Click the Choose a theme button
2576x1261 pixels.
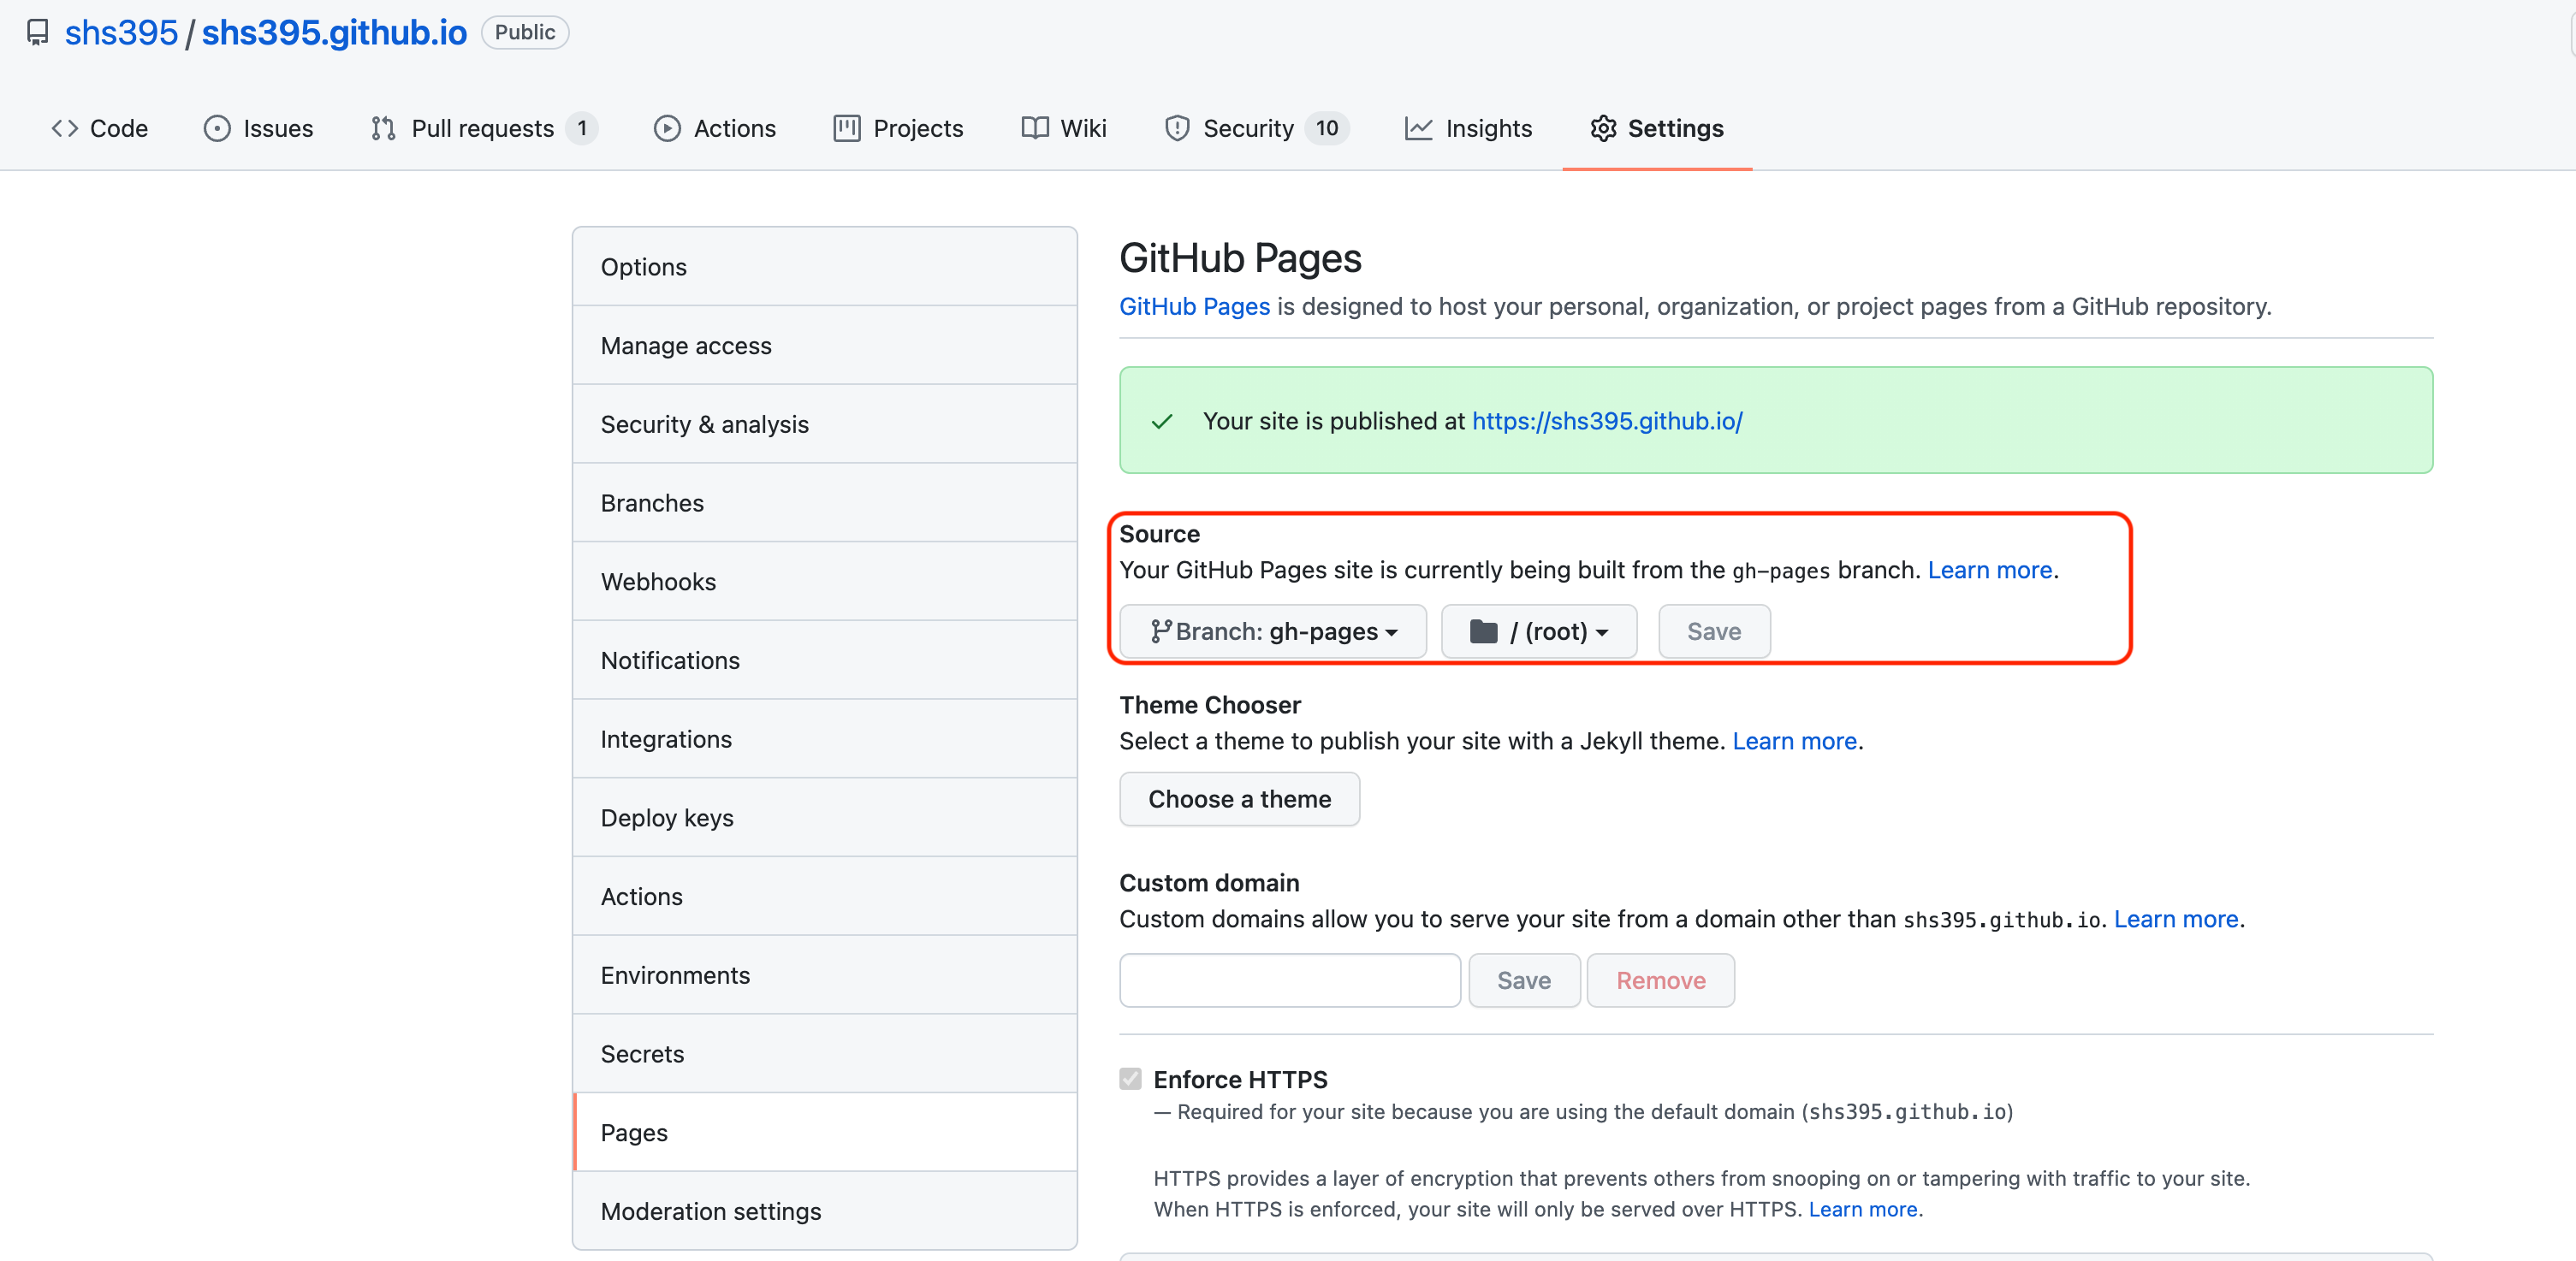coord(1239,799)
